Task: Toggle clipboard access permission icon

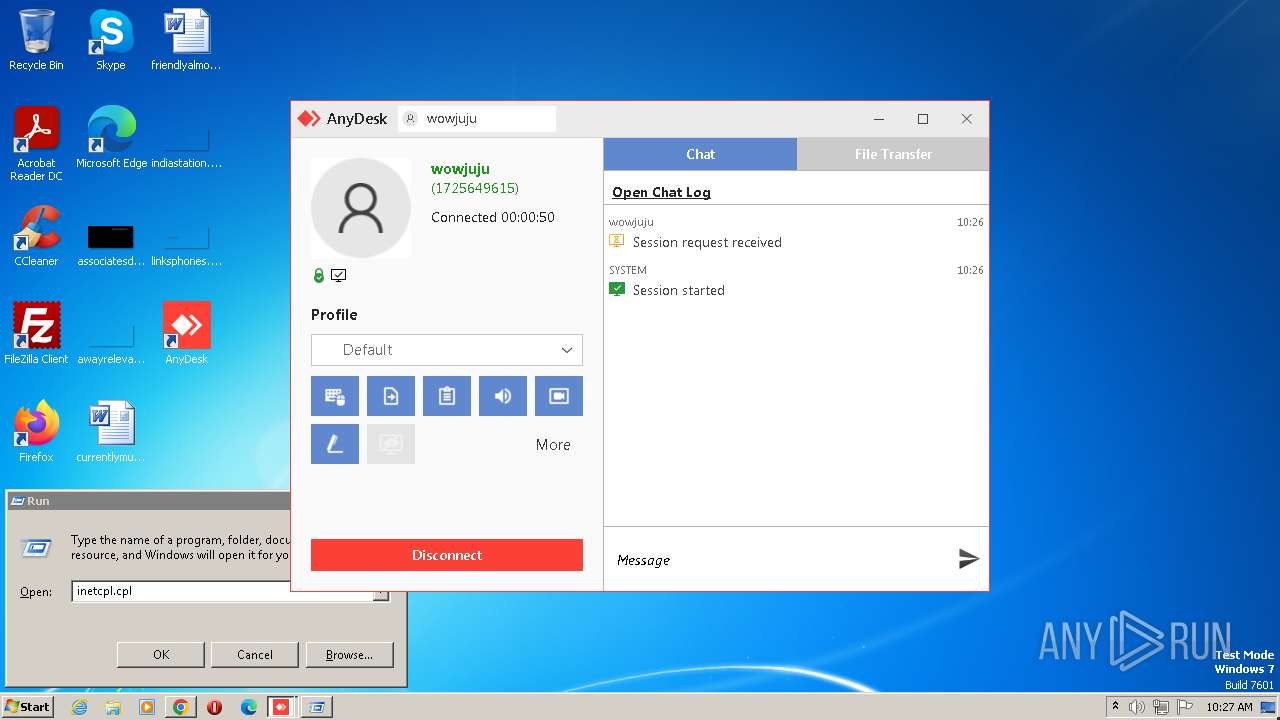Action: 447,396
